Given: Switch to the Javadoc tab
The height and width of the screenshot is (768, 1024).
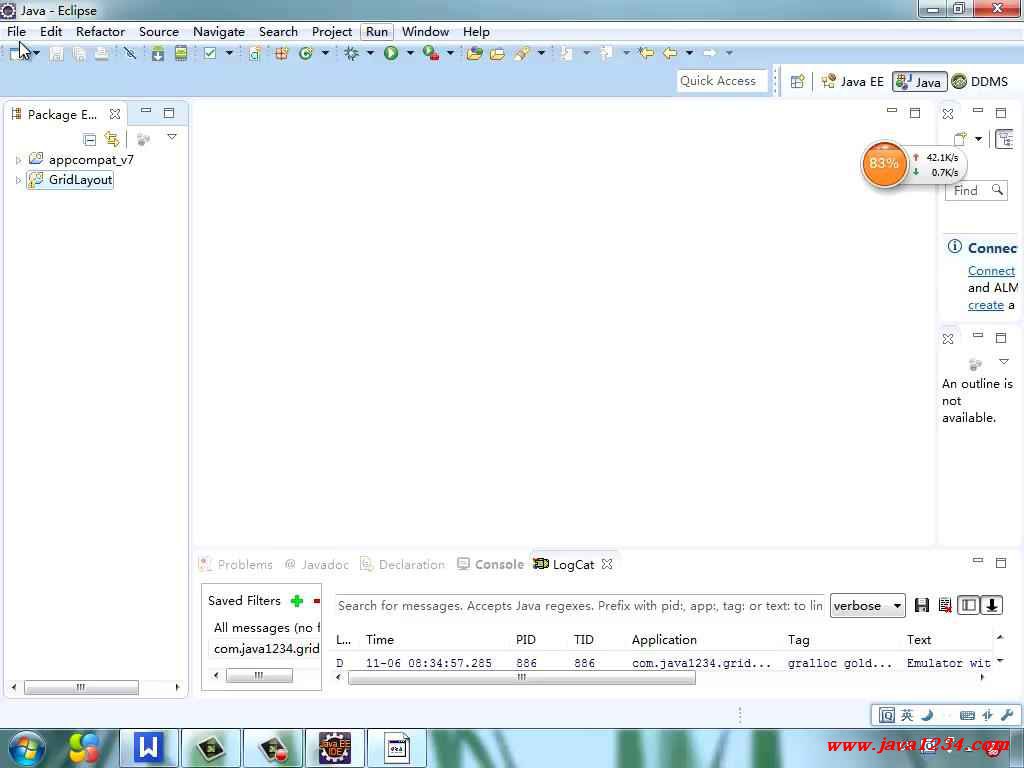Looking at the screenshot, I should (x=316, y=565).
